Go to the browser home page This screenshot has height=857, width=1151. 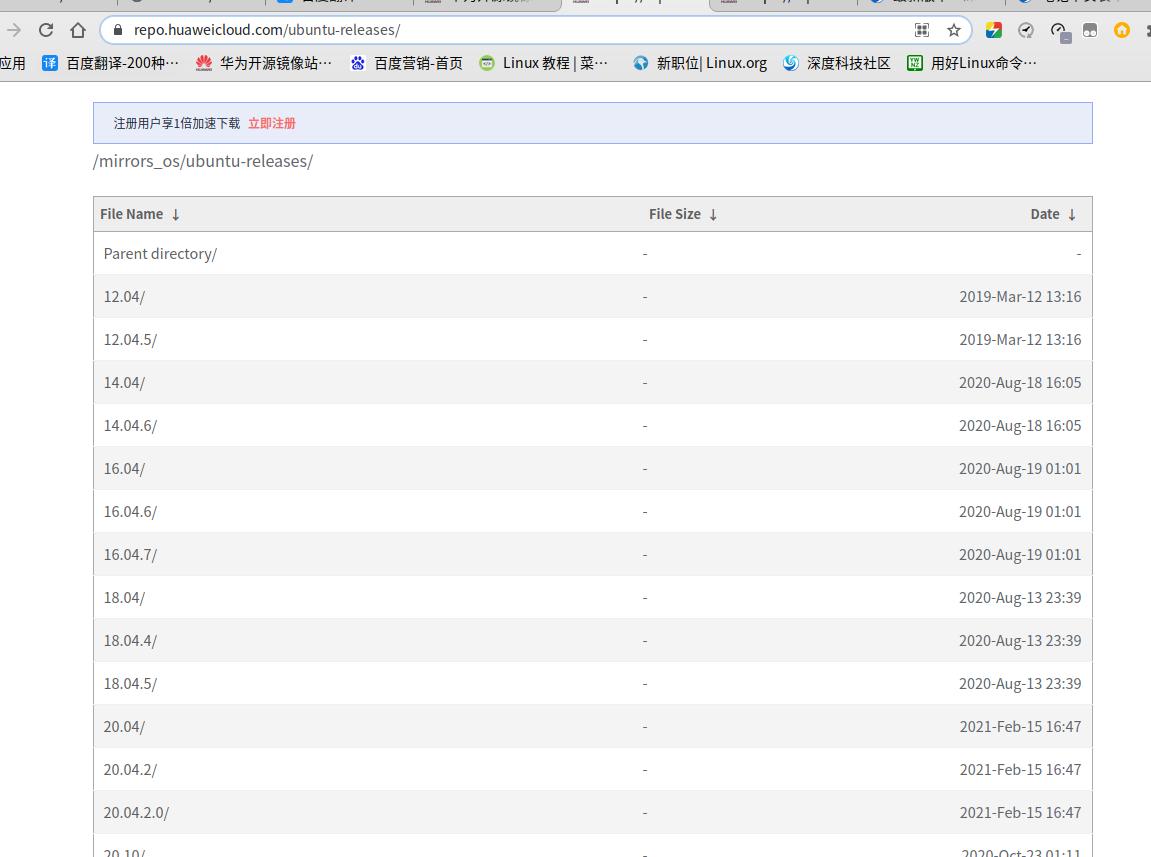78,30
